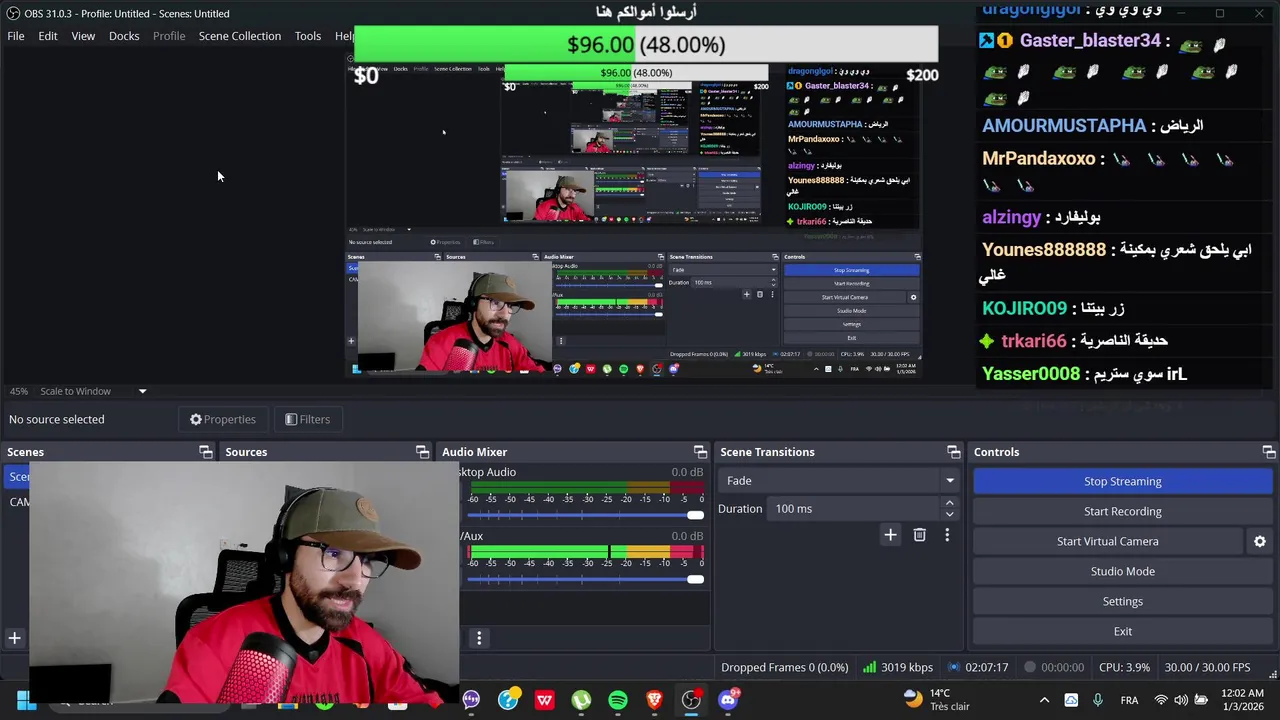Pop out the Scenes dock panel

click(x=206, y=452)
